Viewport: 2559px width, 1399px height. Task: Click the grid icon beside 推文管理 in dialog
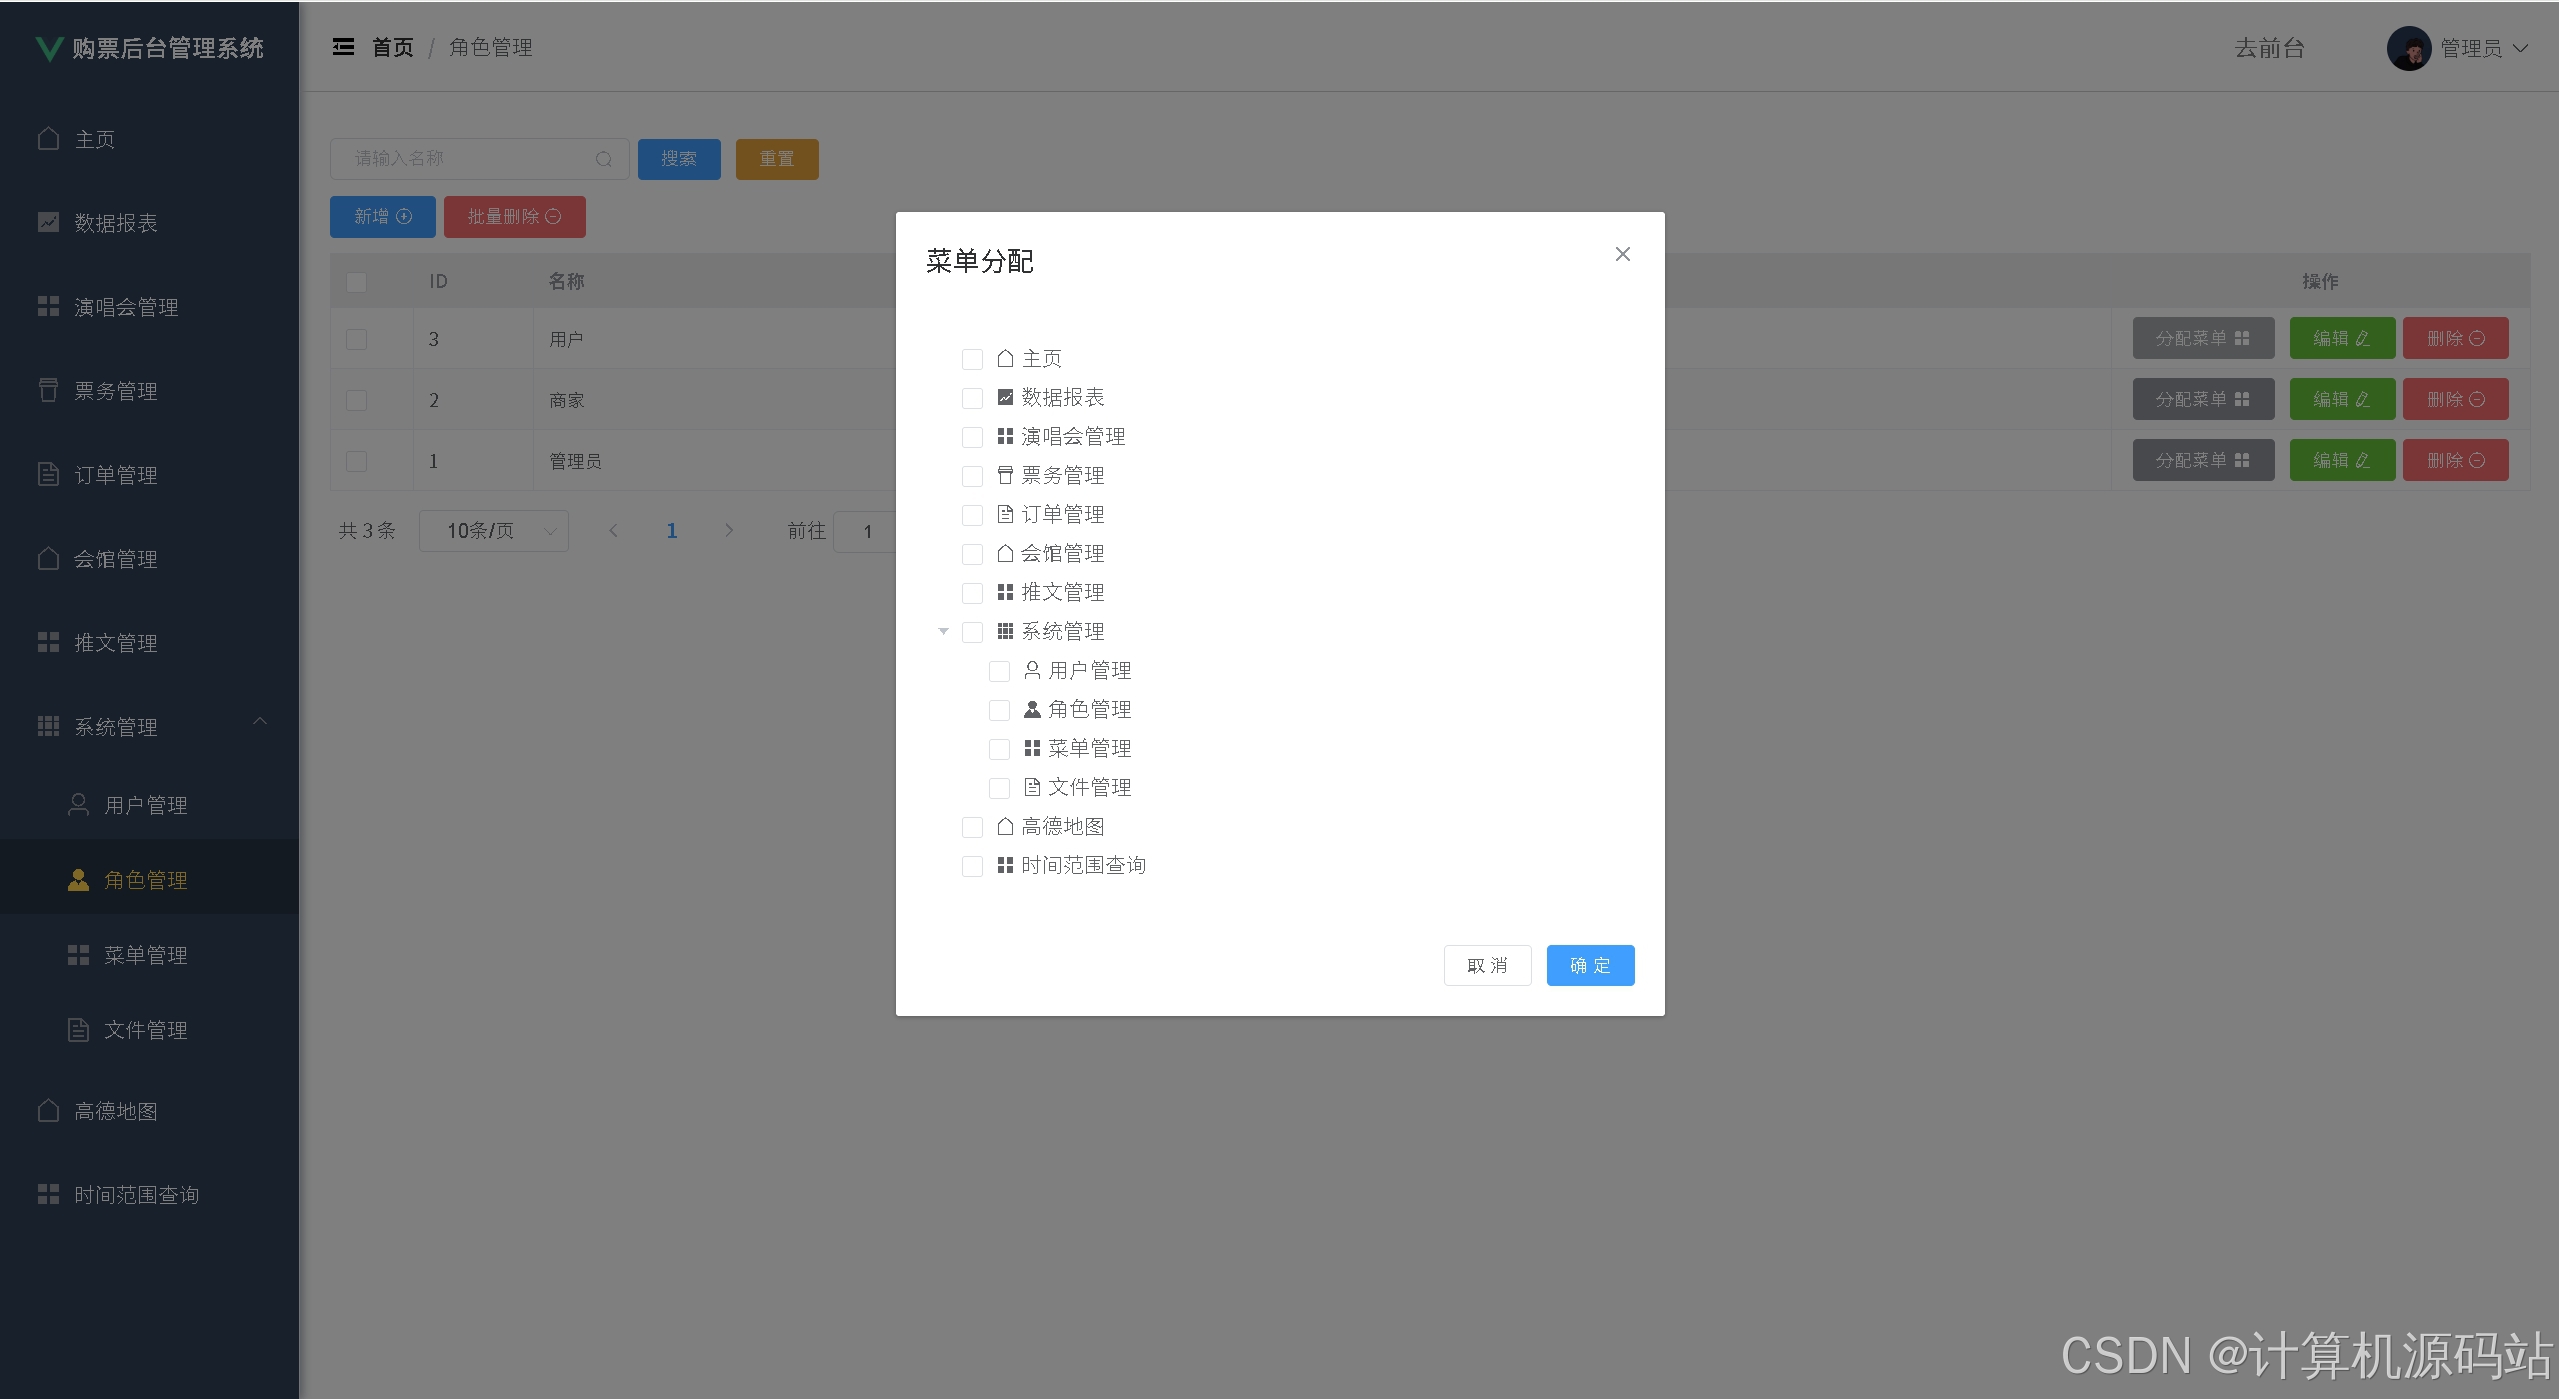(x=1005, y=592)
